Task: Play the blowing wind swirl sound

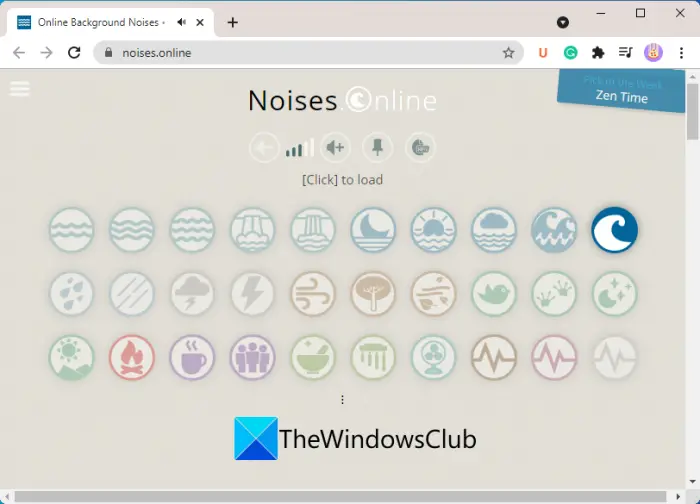Action: pos(313,294)
